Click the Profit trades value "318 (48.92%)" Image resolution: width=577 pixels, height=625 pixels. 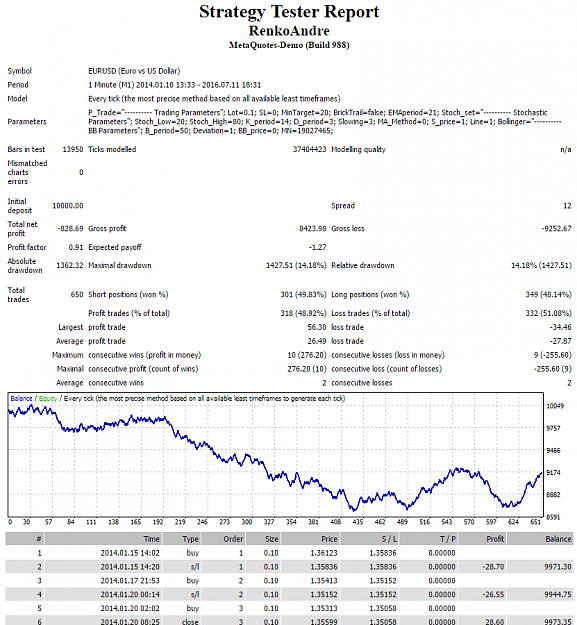[303, 313]
